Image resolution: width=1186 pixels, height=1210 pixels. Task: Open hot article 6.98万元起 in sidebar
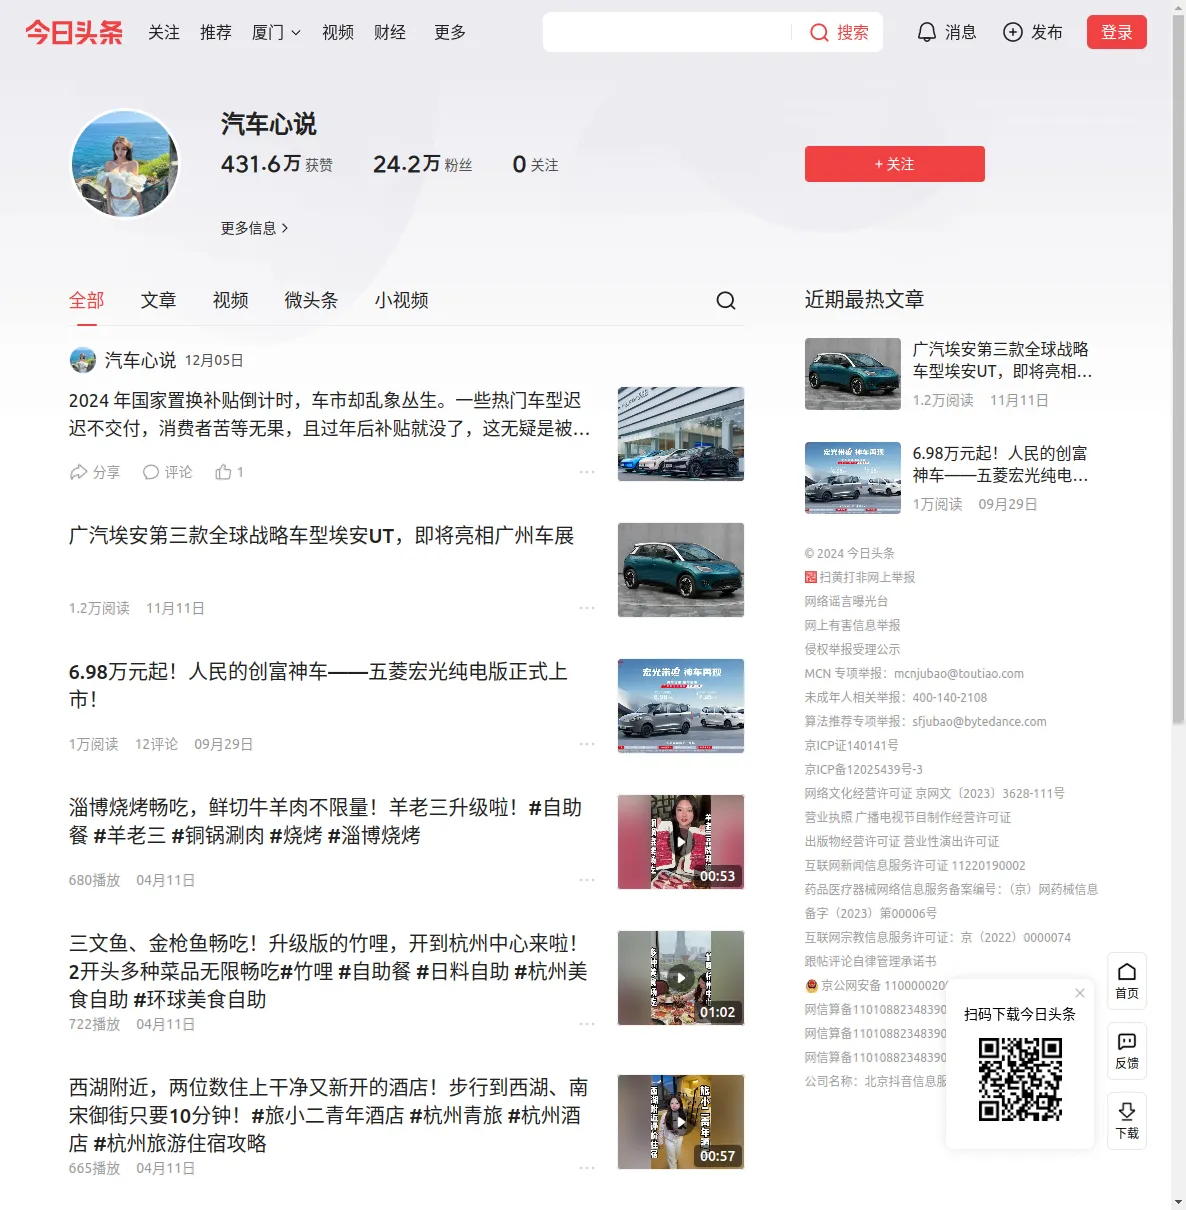[x=1000, y=464]
